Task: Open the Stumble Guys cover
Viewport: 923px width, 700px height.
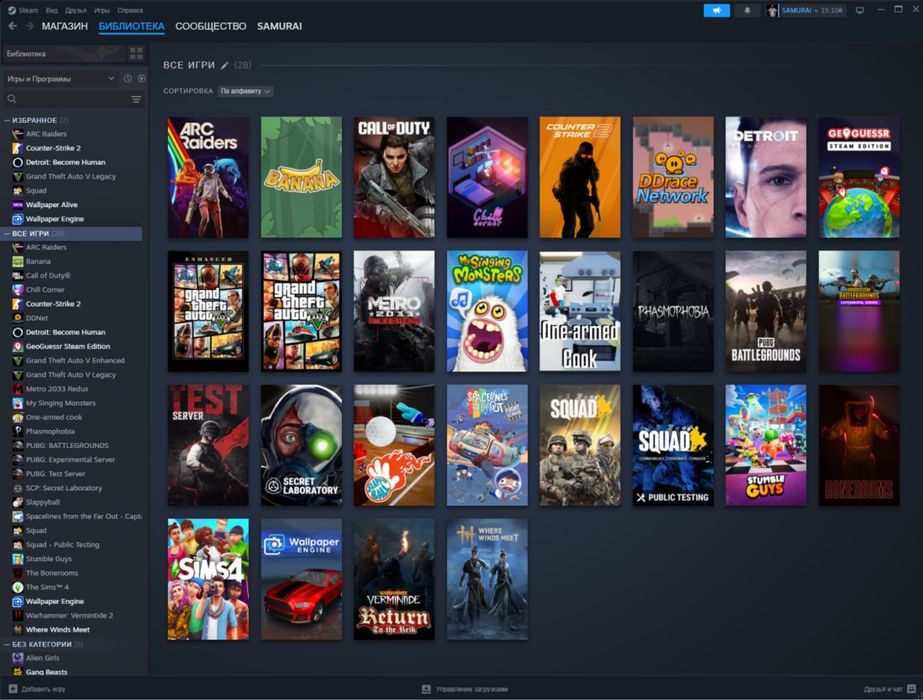Action: click(766, 446)
